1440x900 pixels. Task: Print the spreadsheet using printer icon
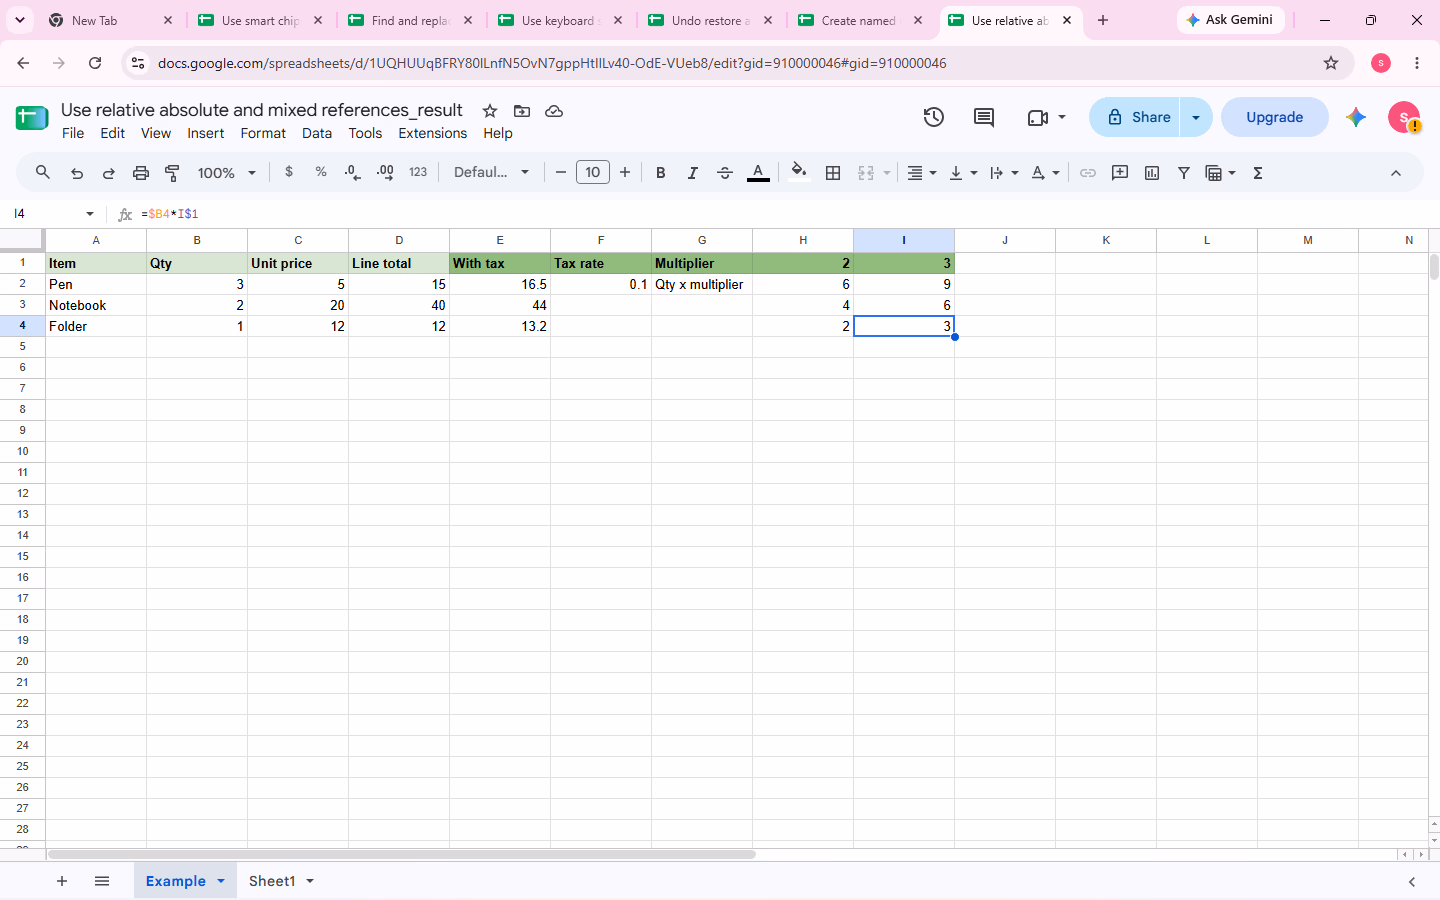click(x=141, y=173)
